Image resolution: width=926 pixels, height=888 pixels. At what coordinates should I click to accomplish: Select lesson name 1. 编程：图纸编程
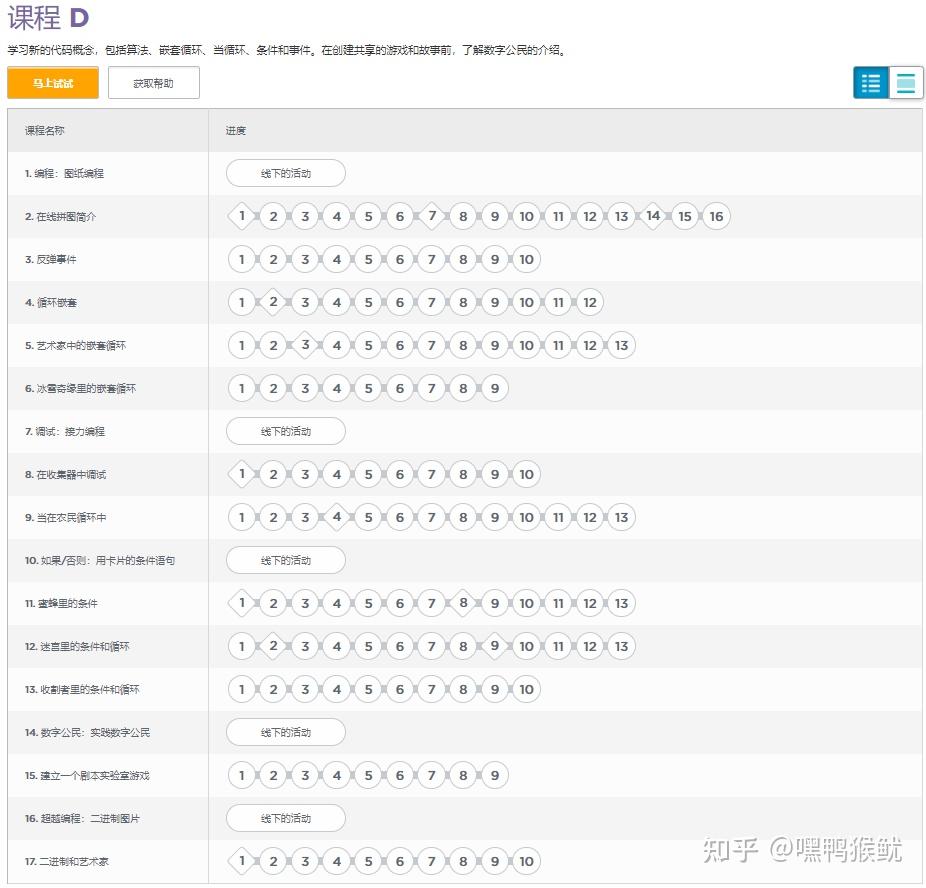(64, 173)
